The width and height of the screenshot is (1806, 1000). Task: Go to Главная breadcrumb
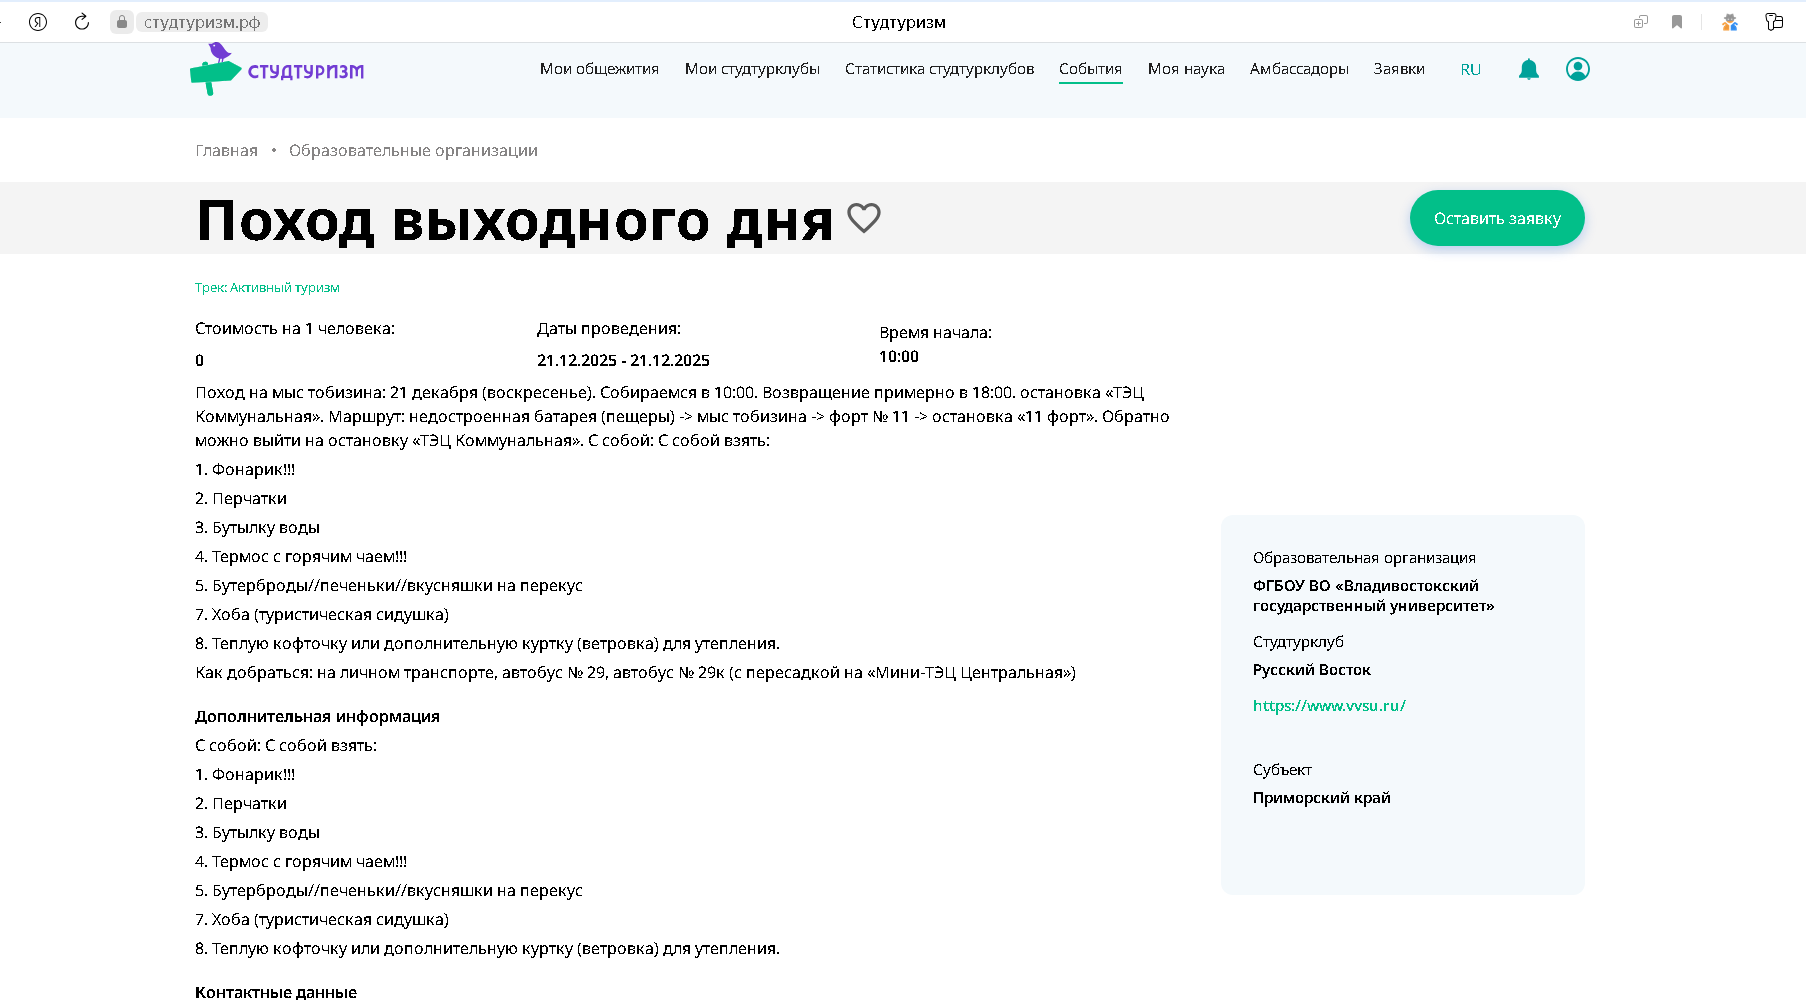pos(226,151)
